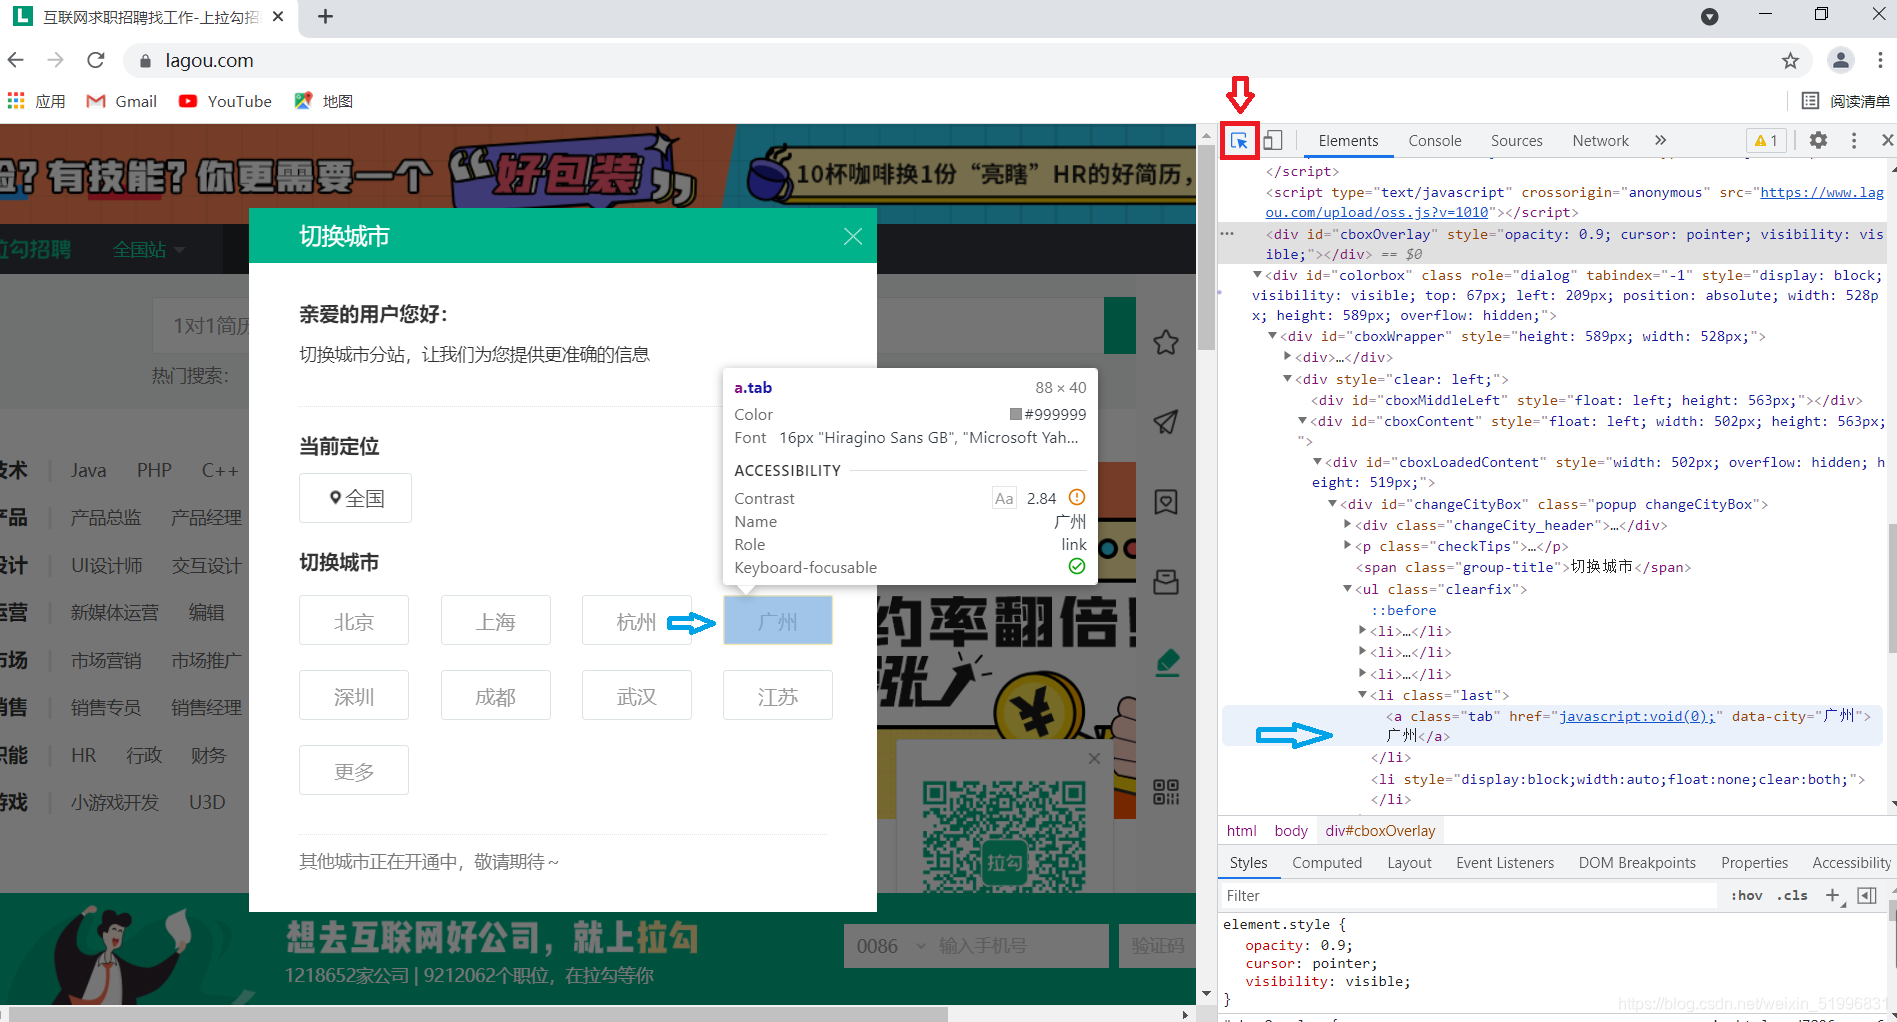Choose 杭州 city button
1897x1022 pixels.
637,621
